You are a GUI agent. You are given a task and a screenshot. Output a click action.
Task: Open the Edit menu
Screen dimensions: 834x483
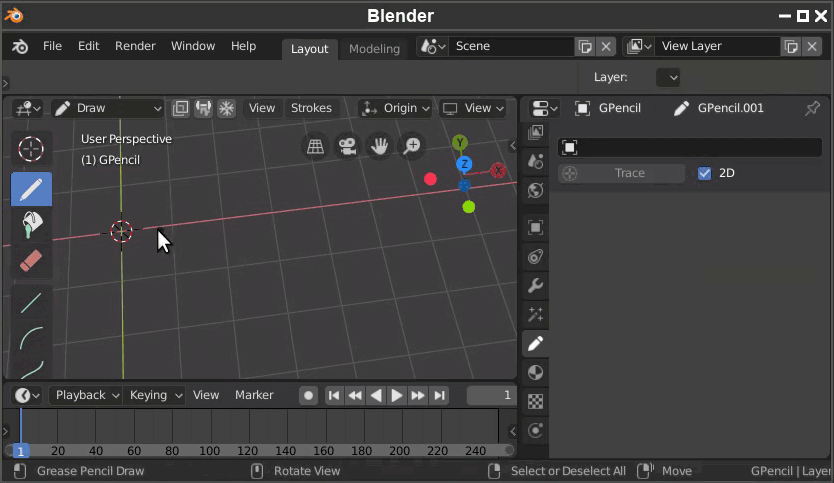point(88,46)
